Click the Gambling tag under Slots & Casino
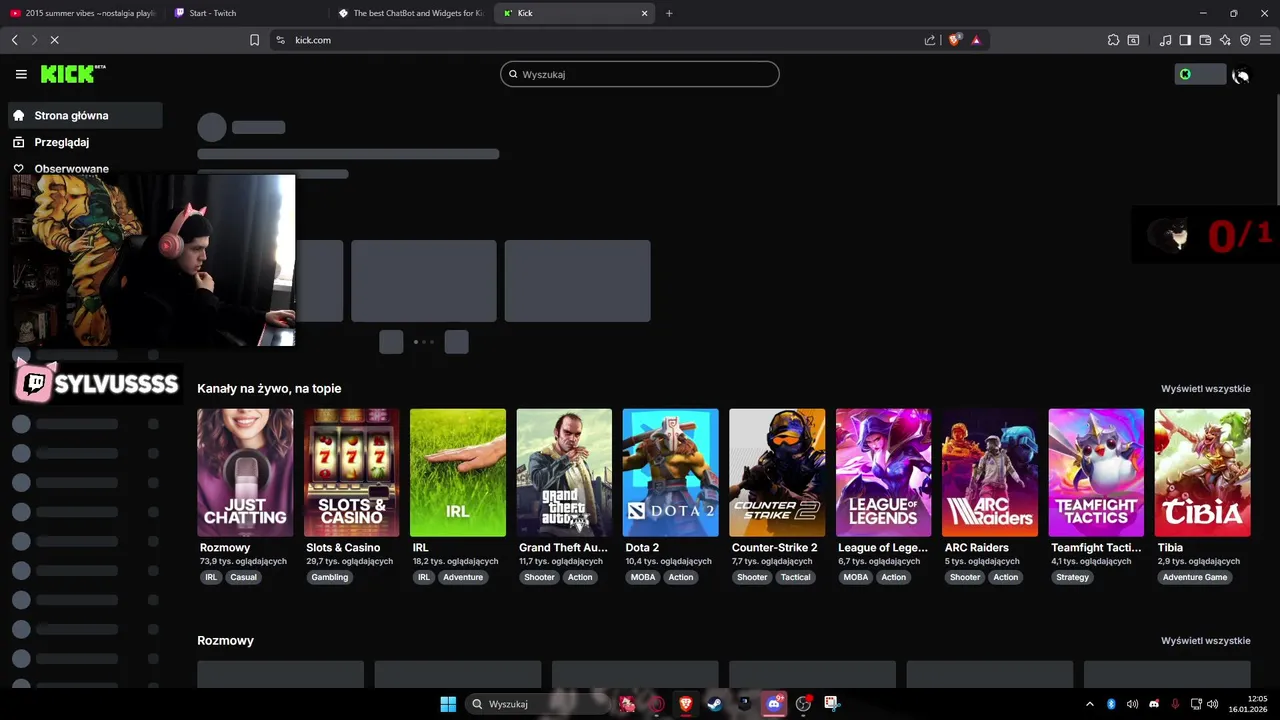The image size is (1280, 720). [x=330, y=577]
